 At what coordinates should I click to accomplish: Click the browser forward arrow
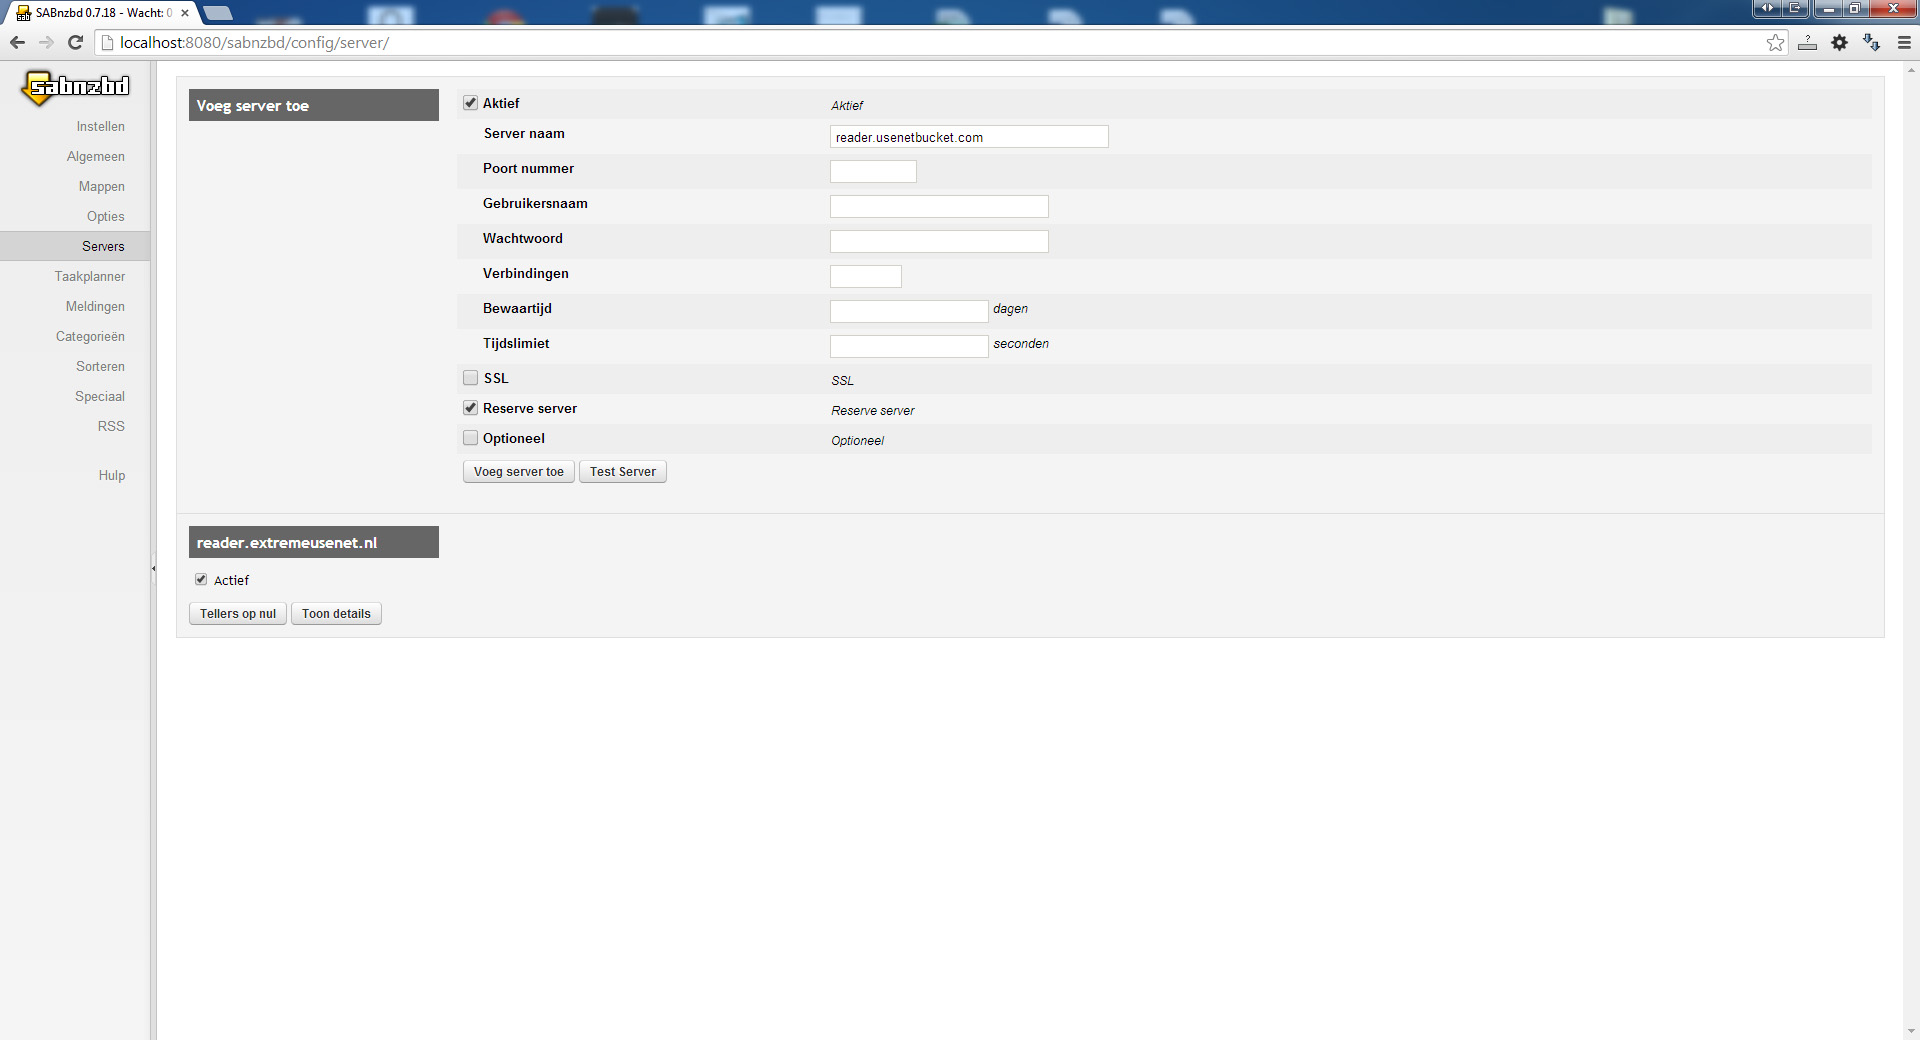click(x=46, y=42)
